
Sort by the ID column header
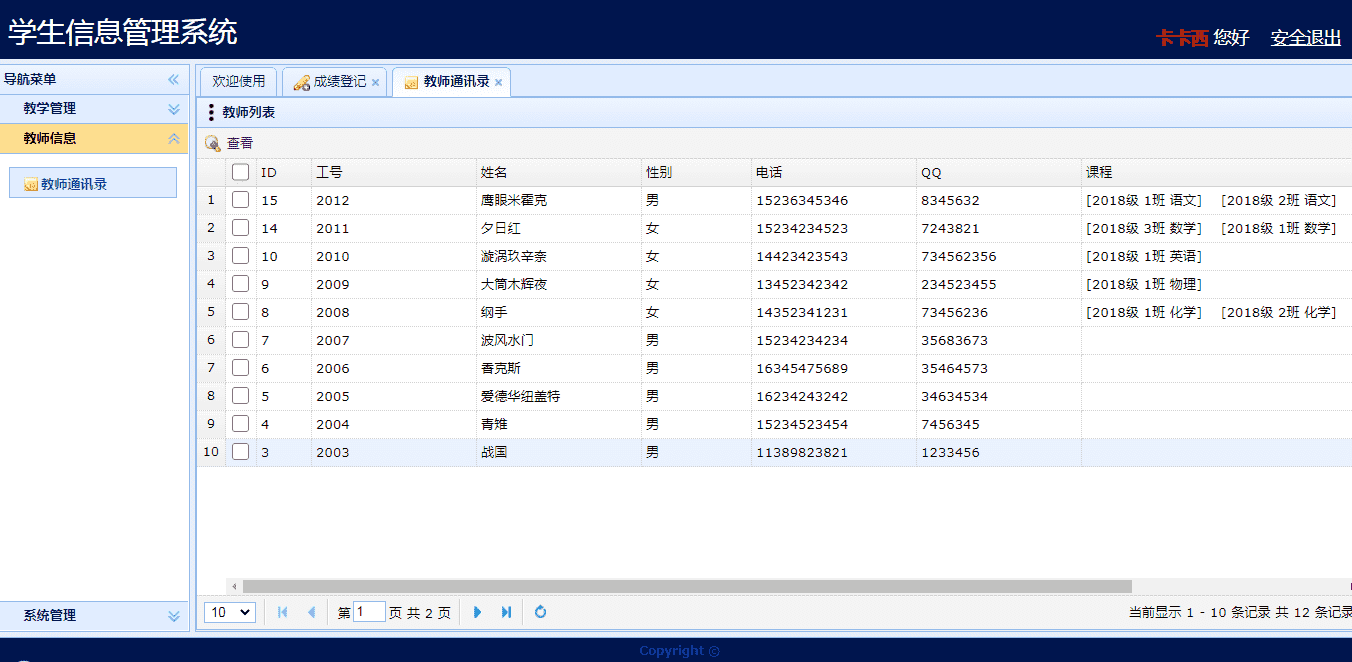284,172
